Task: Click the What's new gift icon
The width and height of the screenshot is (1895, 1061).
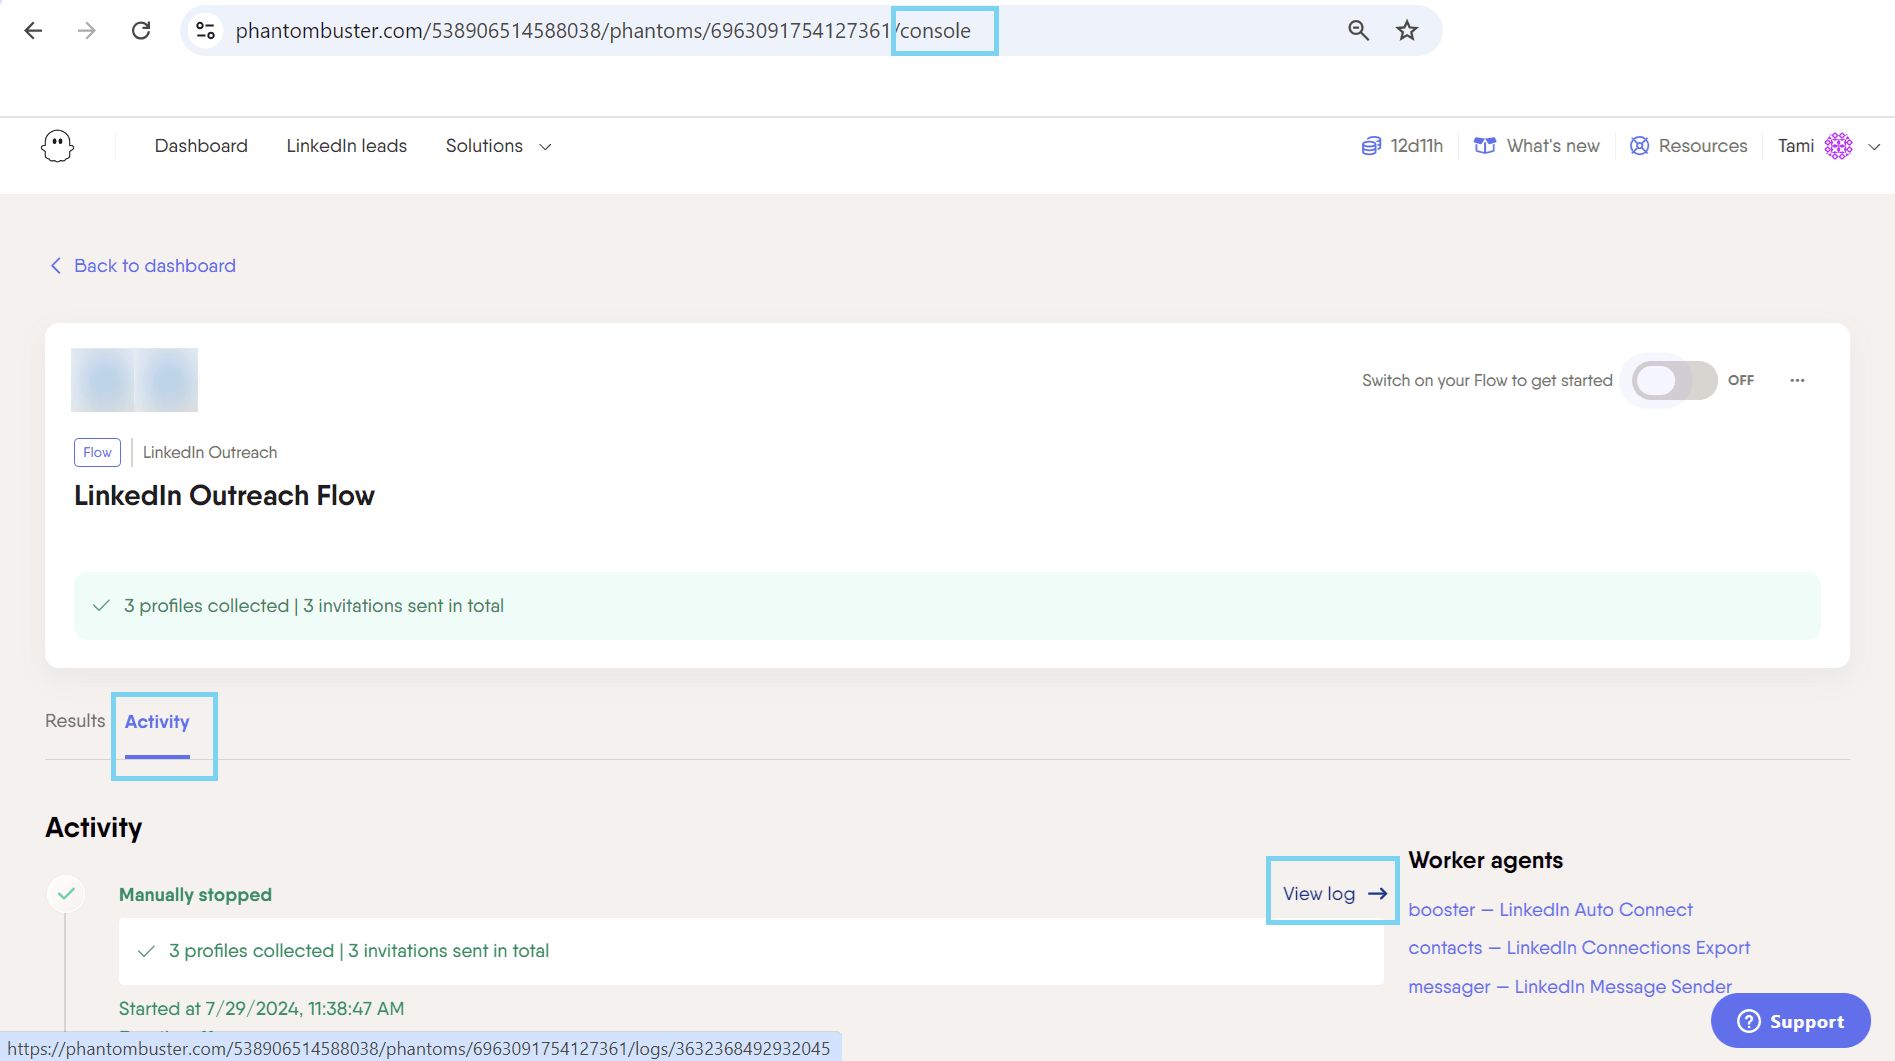Action: pyautogui.click(x=1485, y=146)
